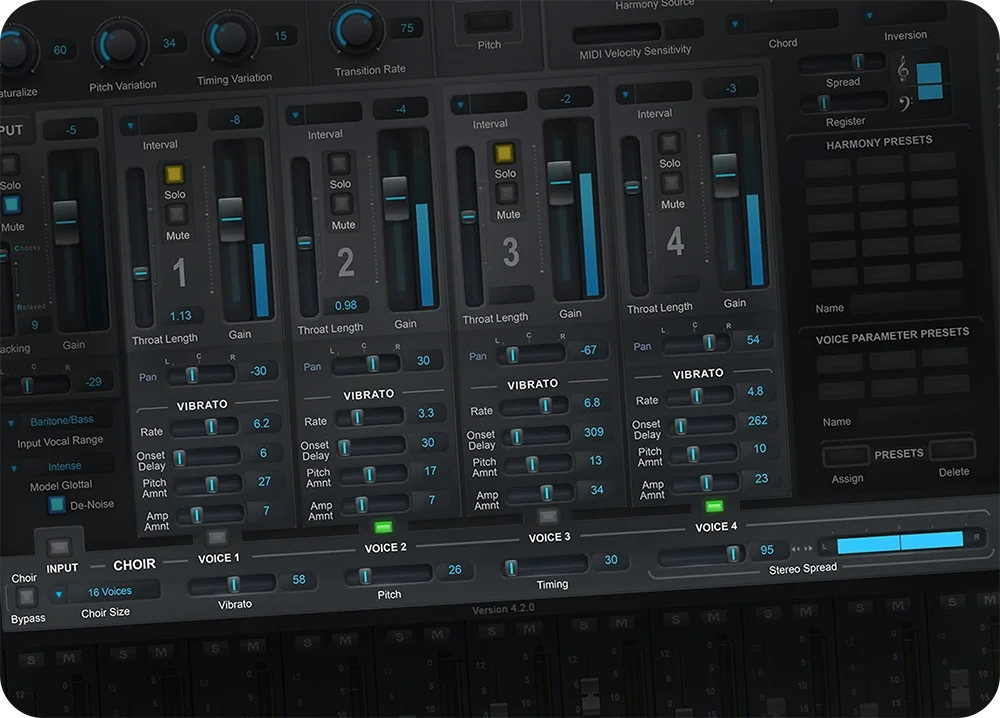Mute Voice 4 channel
Screen dimensions: 1000x718
pos(670,183)
